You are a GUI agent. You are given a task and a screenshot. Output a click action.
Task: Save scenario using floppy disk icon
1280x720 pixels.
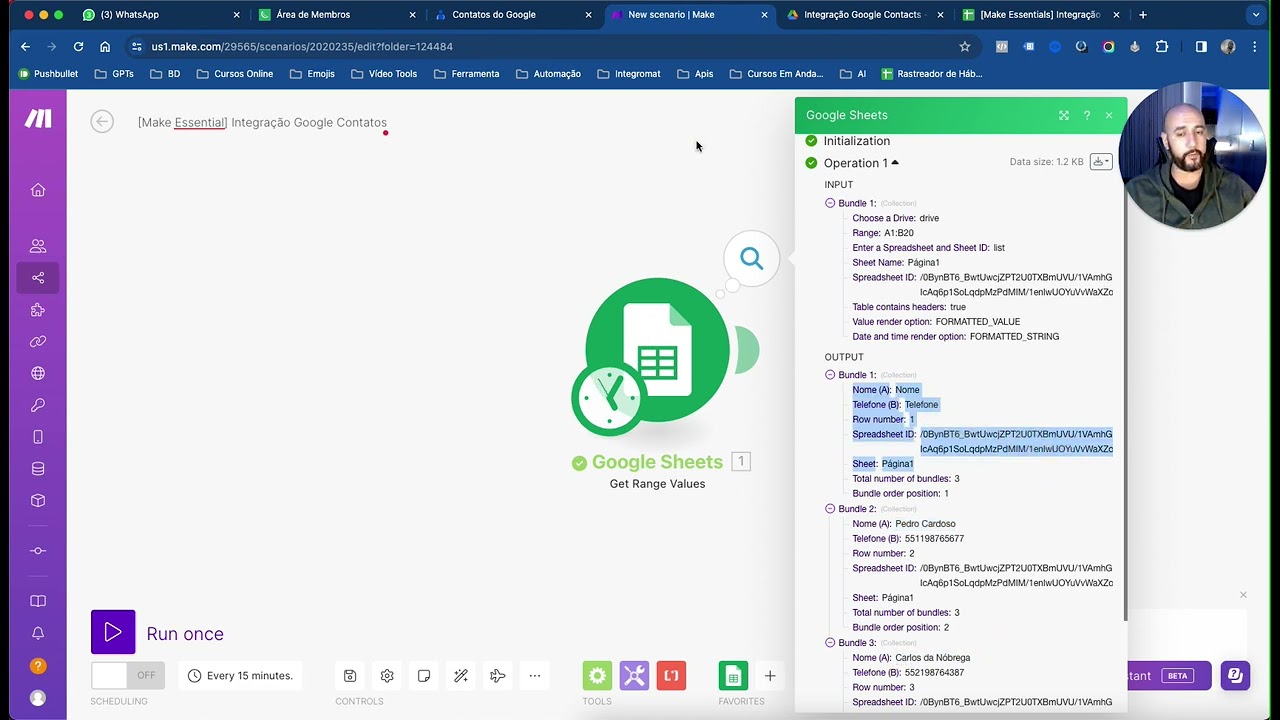tap(350, 676)
